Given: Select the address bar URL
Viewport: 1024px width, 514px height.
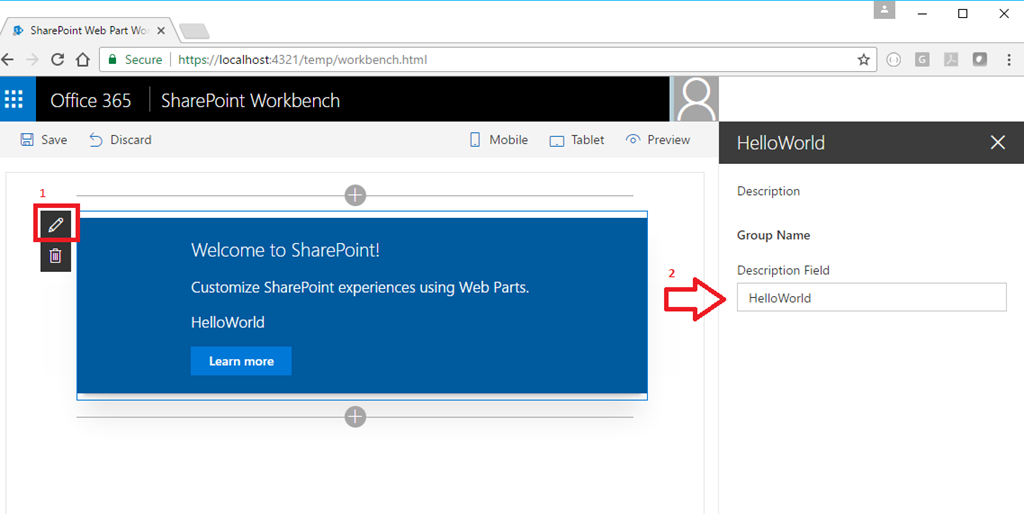Looking at the screenshot, I should [x=302, y=59].
